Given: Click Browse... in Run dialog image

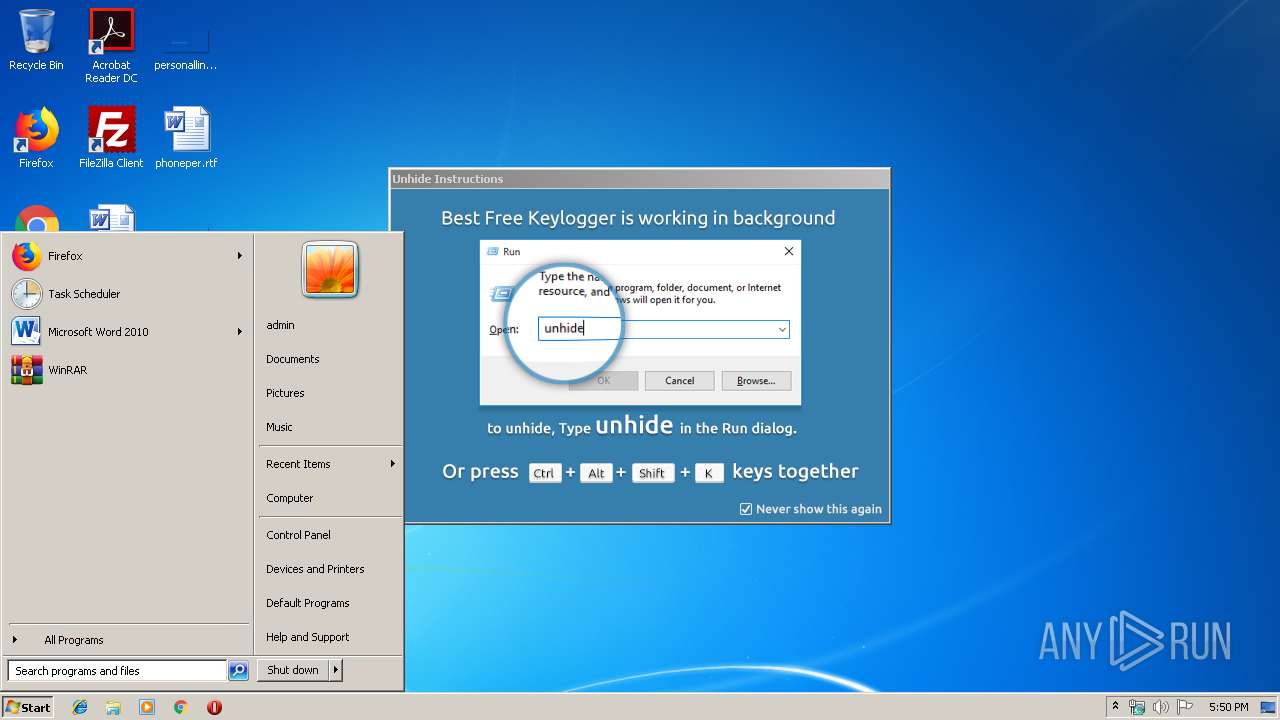Looking at the screenshot, I should click(756, 381).
